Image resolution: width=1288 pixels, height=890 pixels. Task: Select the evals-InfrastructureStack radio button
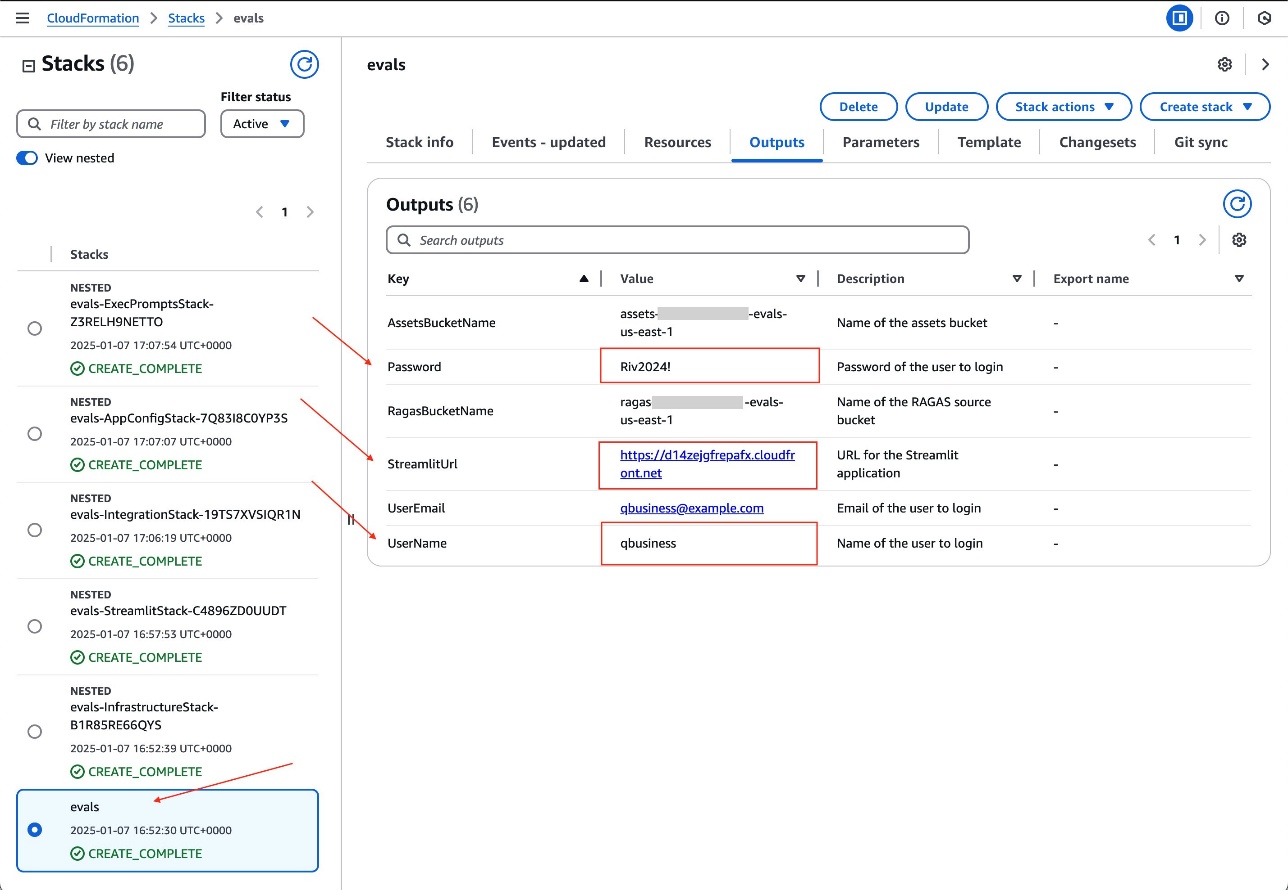[x=35, y=732]
